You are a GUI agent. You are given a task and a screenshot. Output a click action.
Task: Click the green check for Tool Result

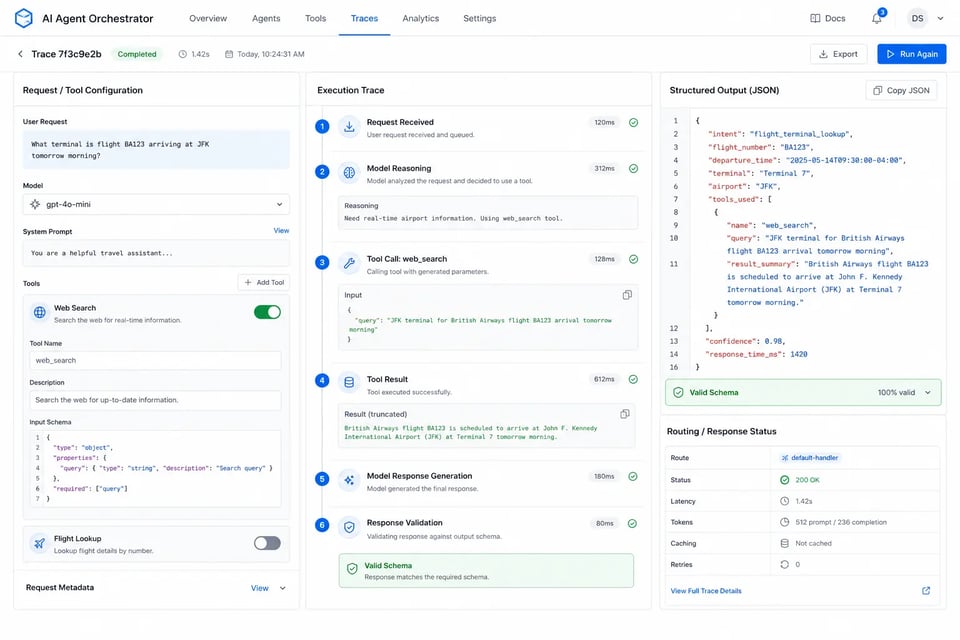click(x=633, y=379)
